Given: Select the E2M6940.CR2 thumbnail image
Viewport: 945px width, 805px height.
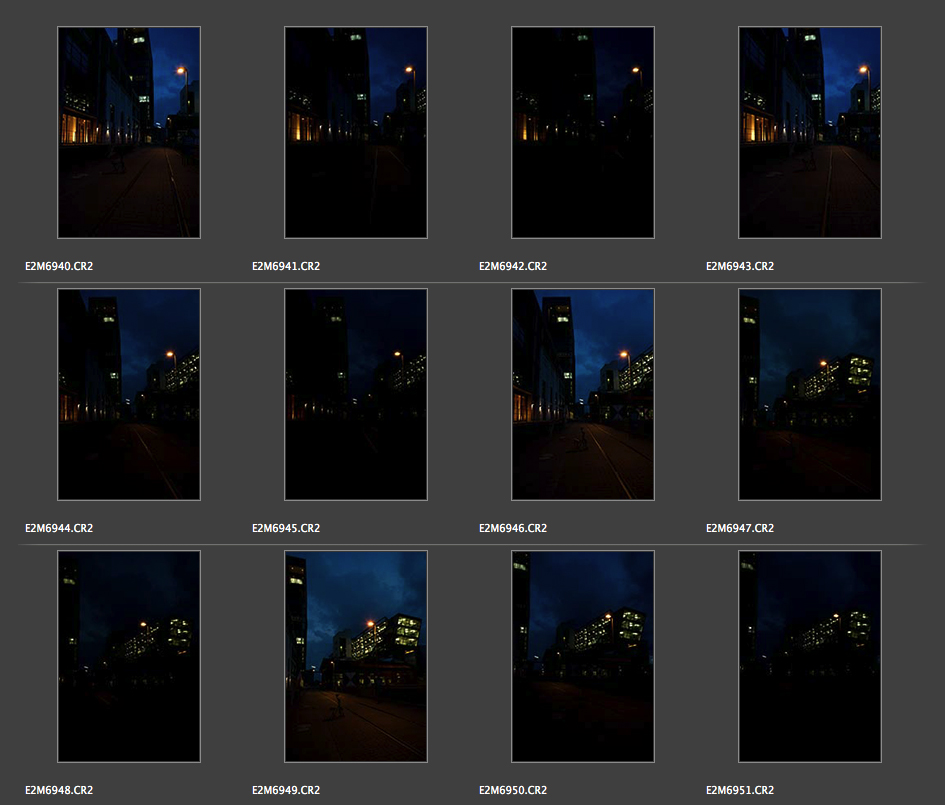Looking at the screenshot, I should (129, 132).
